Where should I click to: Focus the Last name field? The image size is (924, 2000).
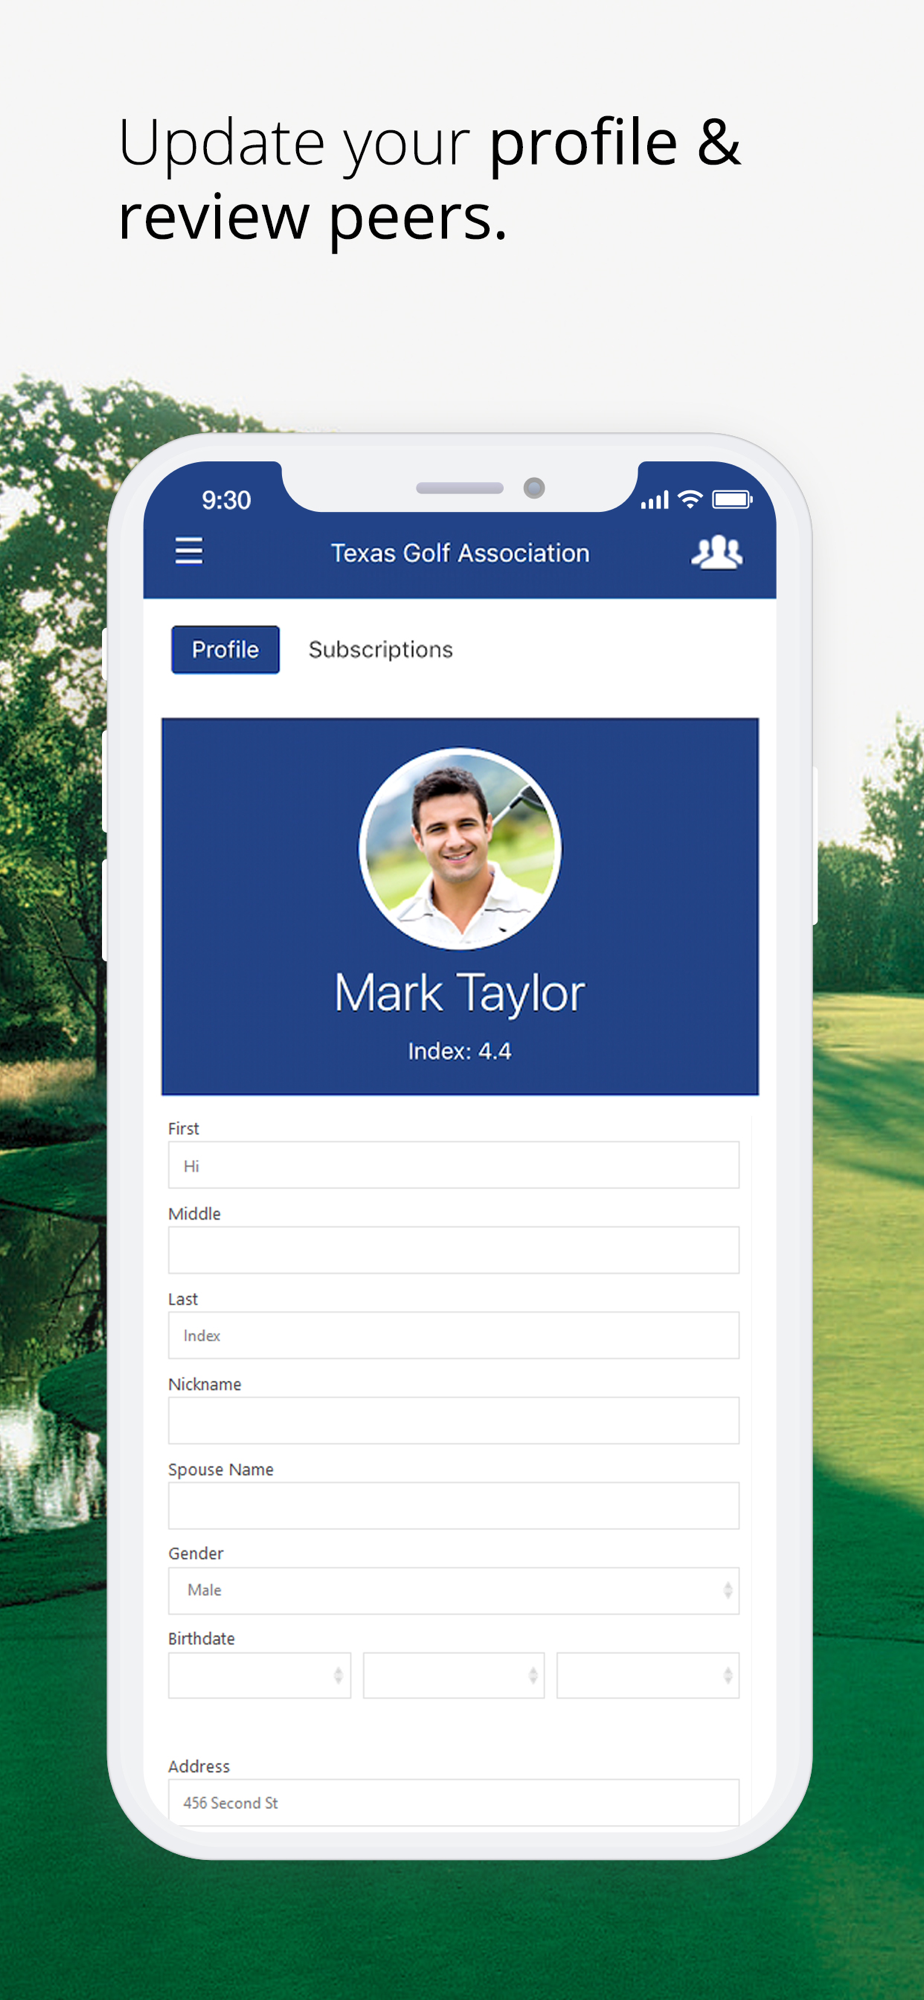pyautogui.click(x=454, y=1335)
